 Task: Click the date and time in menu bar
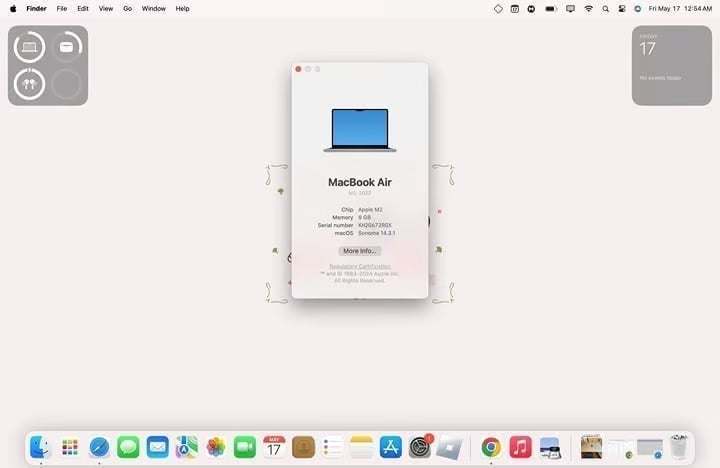[x=680, y=9]
